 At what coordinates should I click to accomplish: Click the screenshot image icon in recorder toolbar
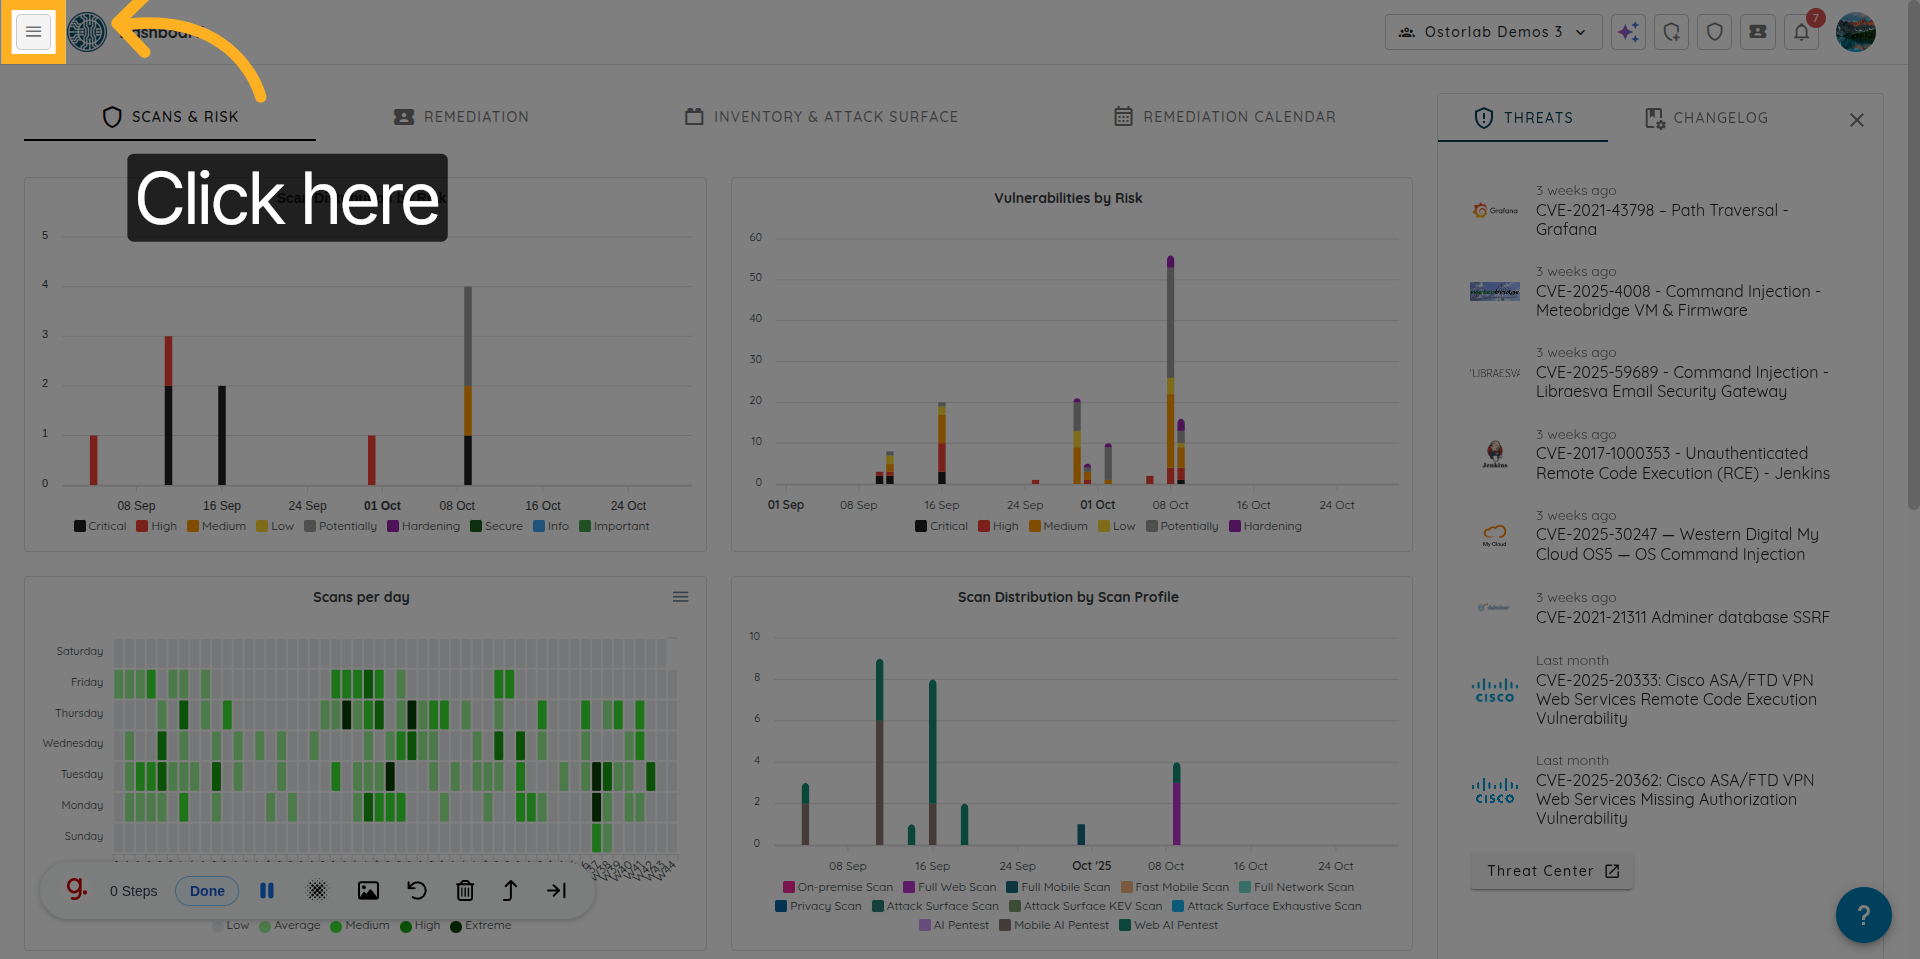pos(368,890)
